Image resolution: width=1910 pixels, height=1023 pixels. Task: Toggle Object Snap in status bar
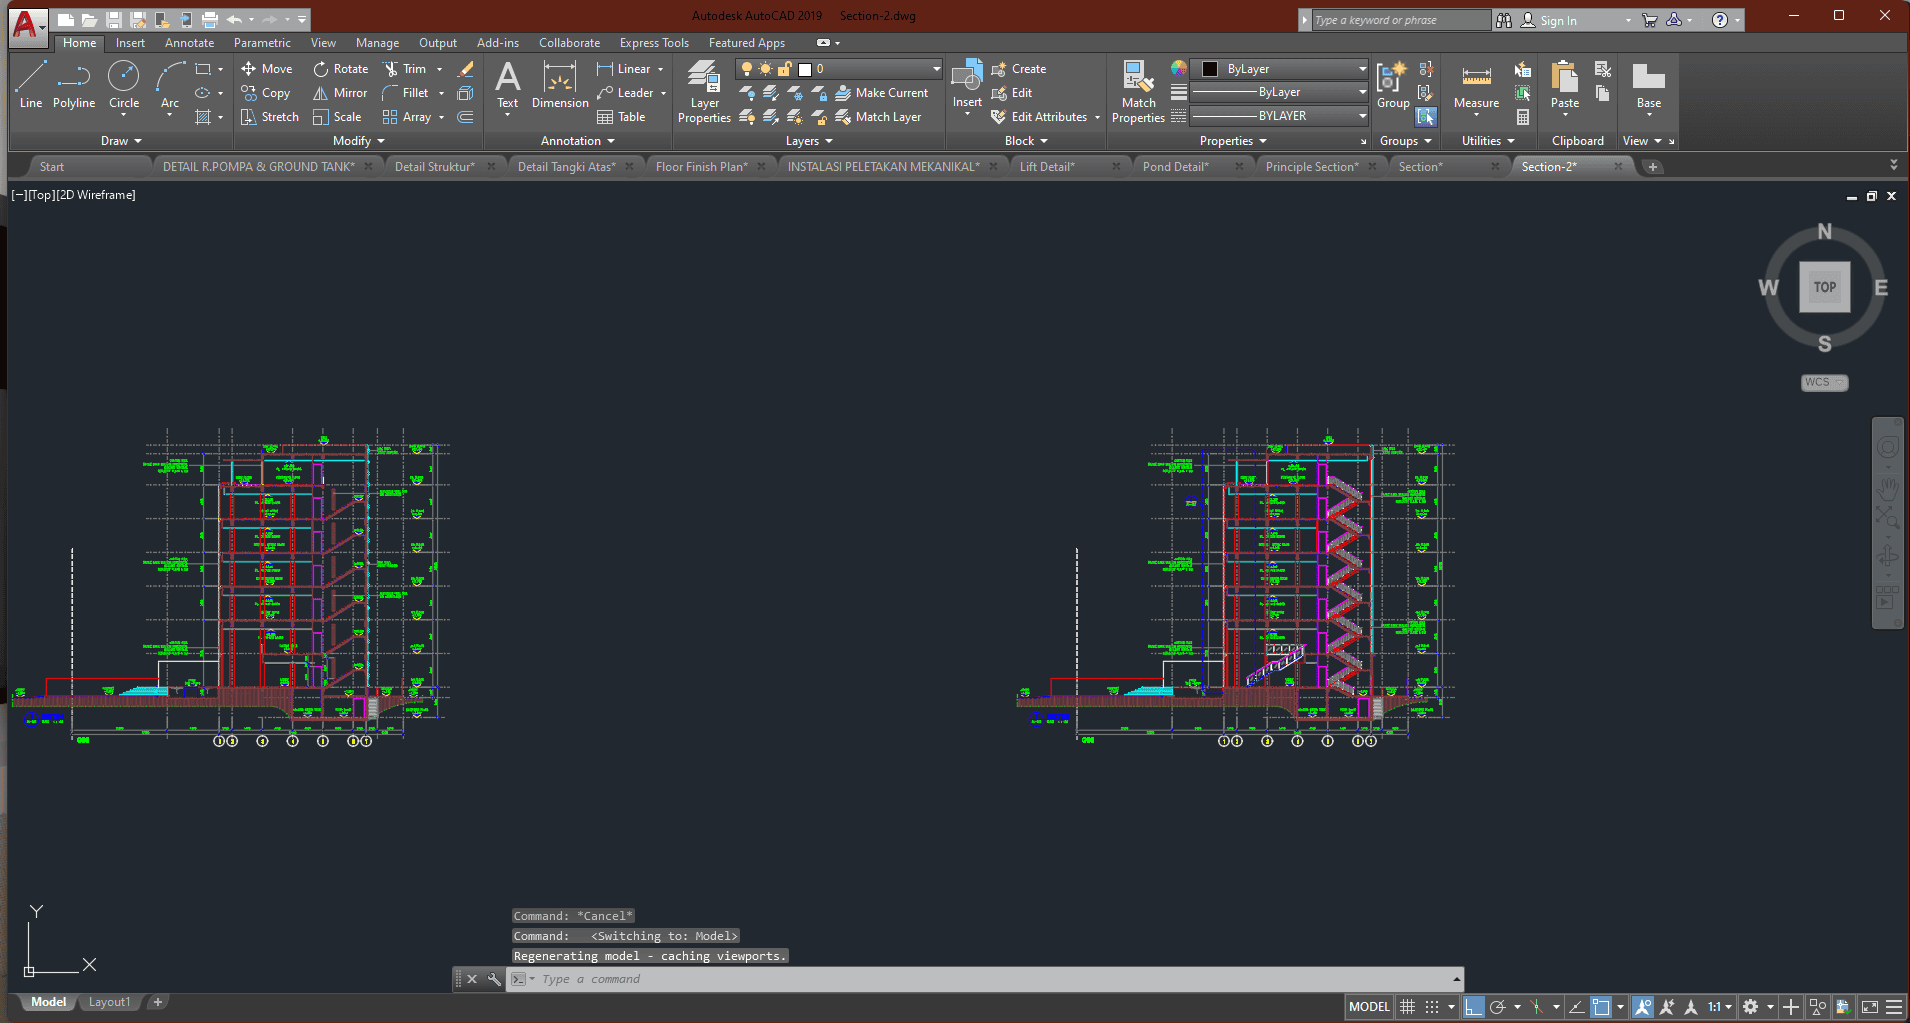click(x=1601, y=1007)
